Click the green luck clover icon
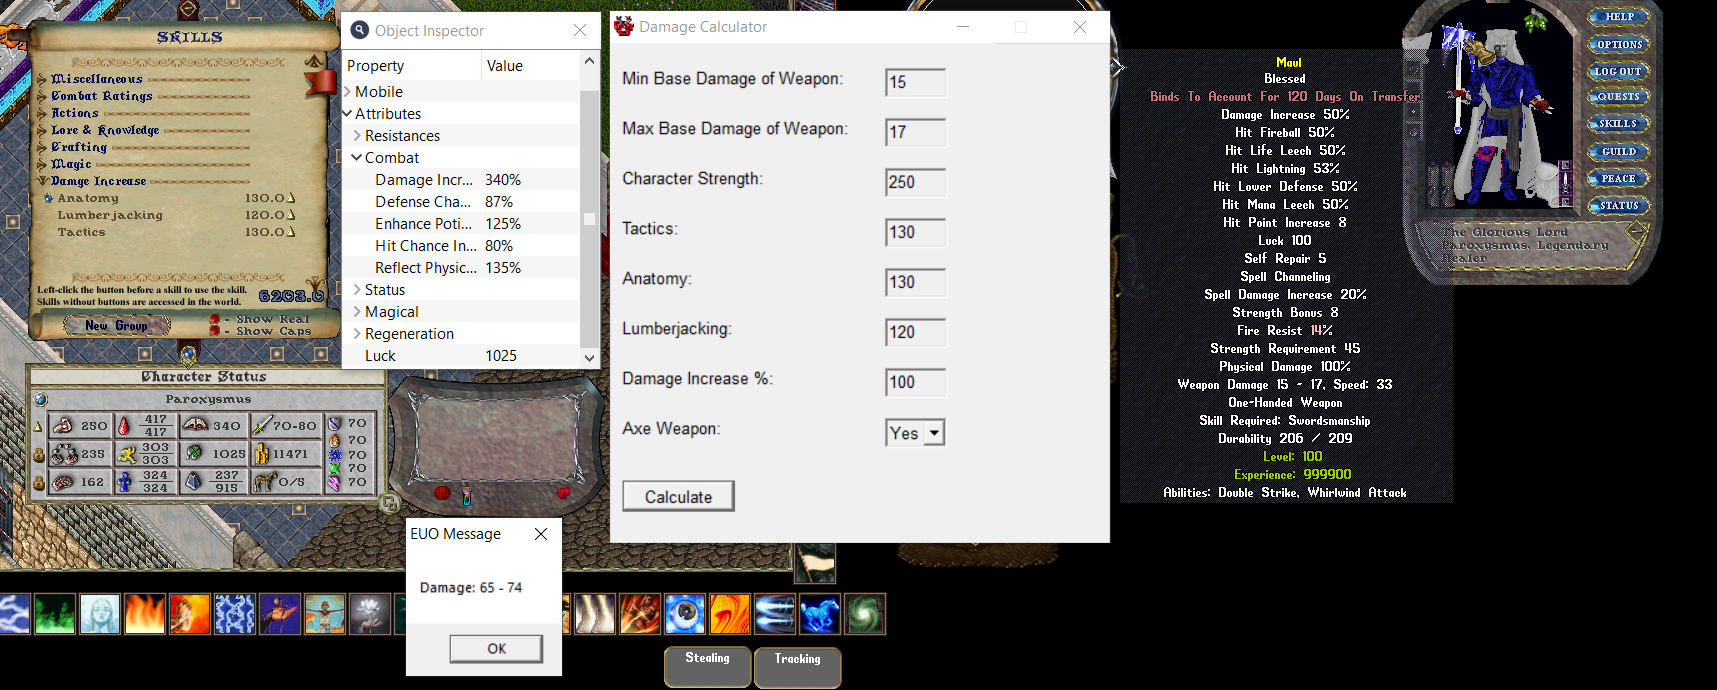Image resolution: width=1717 pixels, height=690 pixels. [194, 454]
